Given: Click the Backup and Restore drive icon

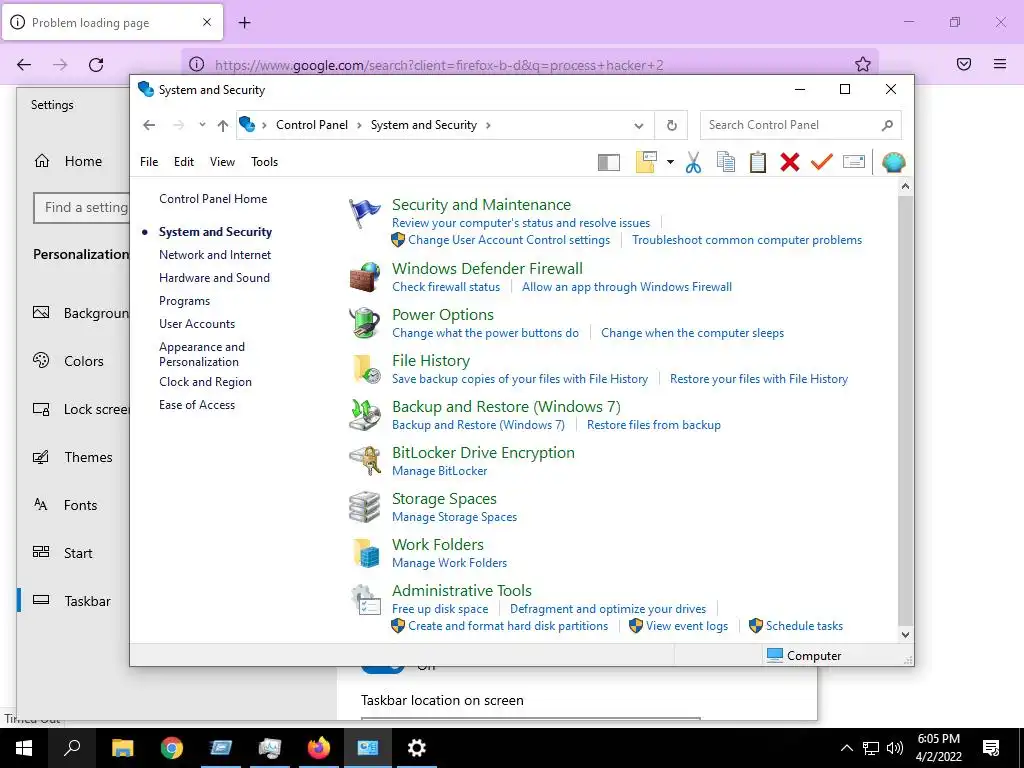Looking at the screenshot, I should tap(364, 415).
